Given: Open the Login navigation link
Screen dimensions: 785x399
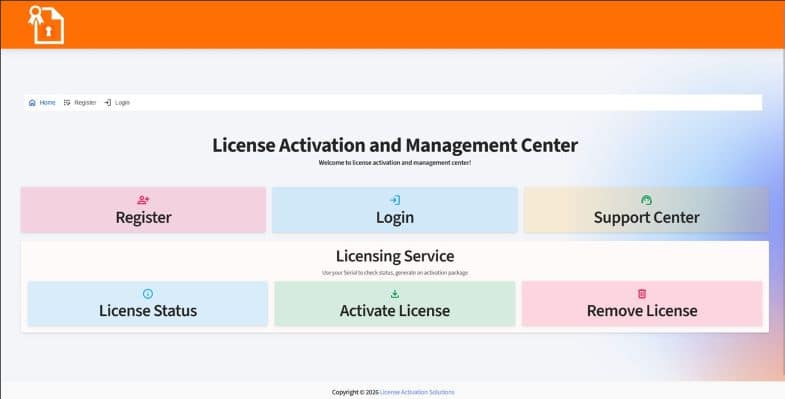Looking at the screenshot, I should pyautogui.click(x=117, y=103).
